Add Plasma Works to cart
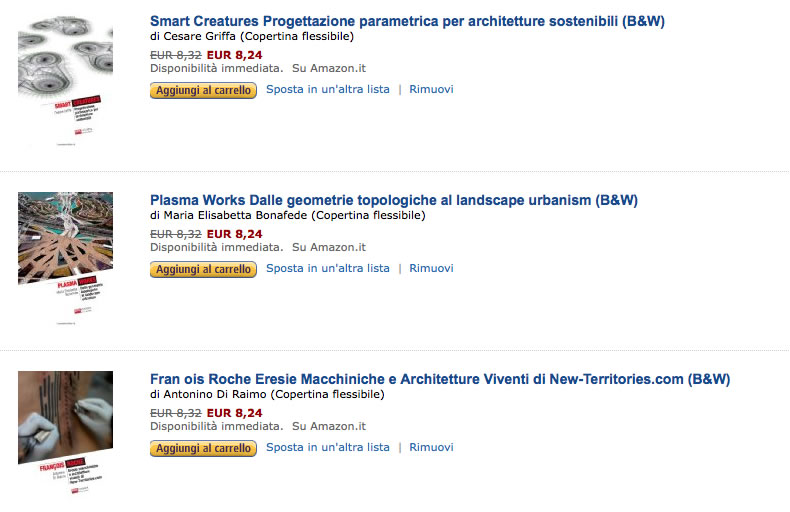Image resolution: width=790 pixels, height=512 pixels. tap(203, 269)
